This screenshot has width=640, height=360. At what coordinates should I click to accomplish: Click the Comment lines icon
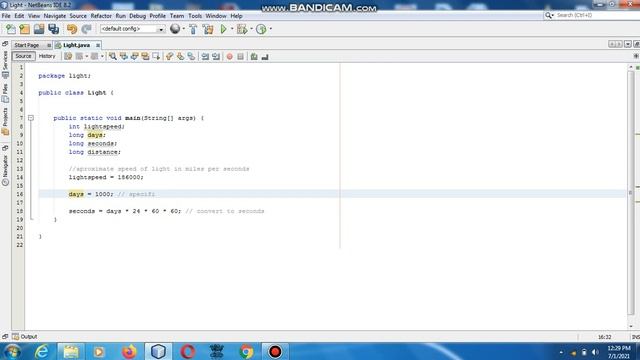(x=254, y=56)
